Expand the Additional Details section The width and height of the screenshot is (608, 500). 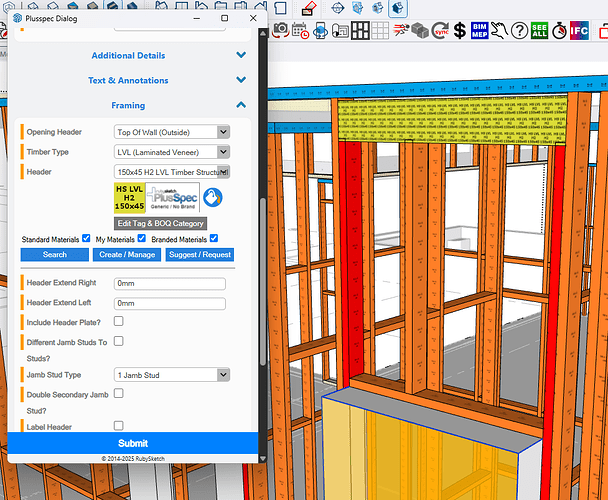(128, 56)
